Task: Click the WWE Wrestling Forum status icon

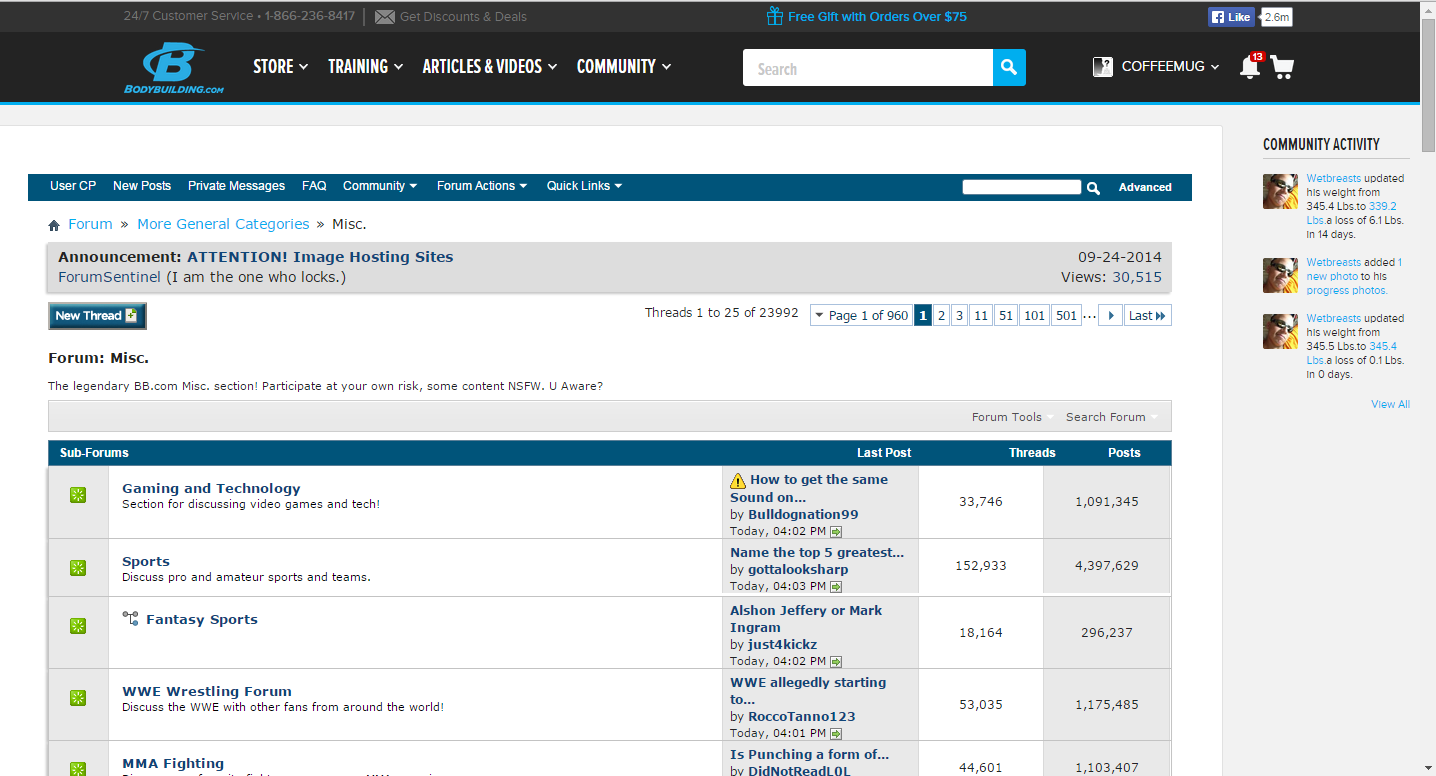Action: click(78, 698)
